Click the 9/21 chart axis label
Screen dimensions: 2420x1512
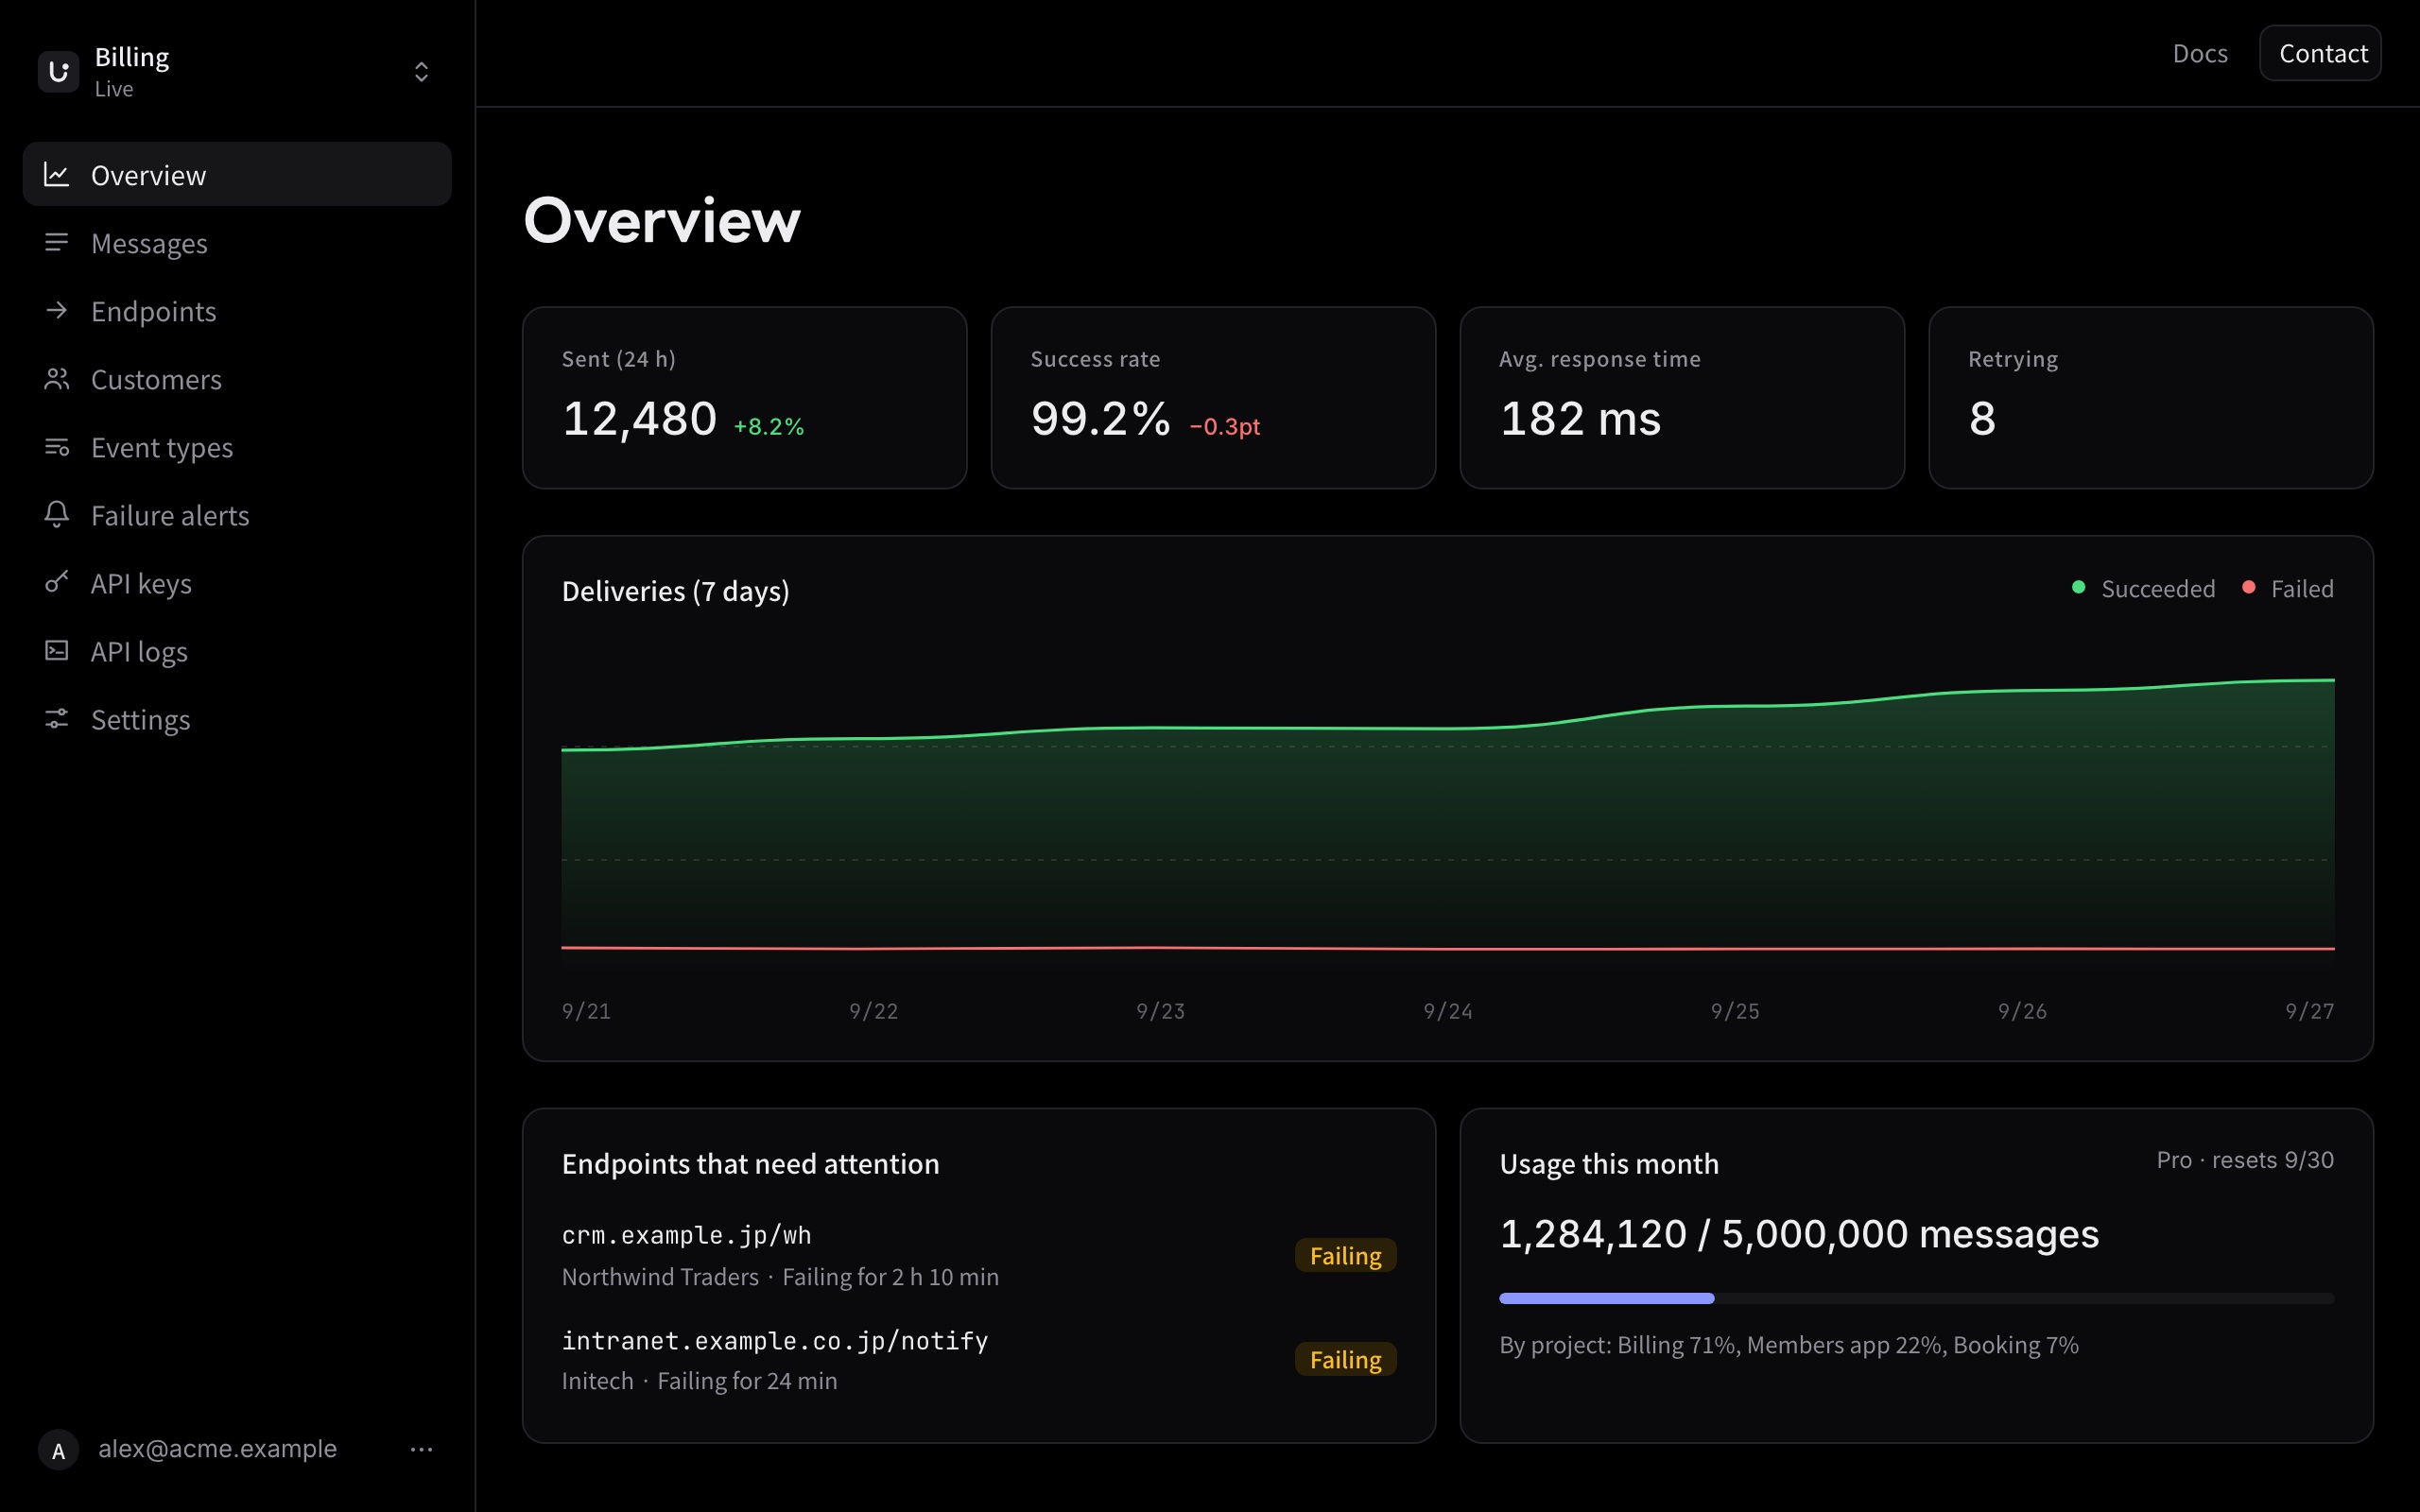tap(586, 1011)
